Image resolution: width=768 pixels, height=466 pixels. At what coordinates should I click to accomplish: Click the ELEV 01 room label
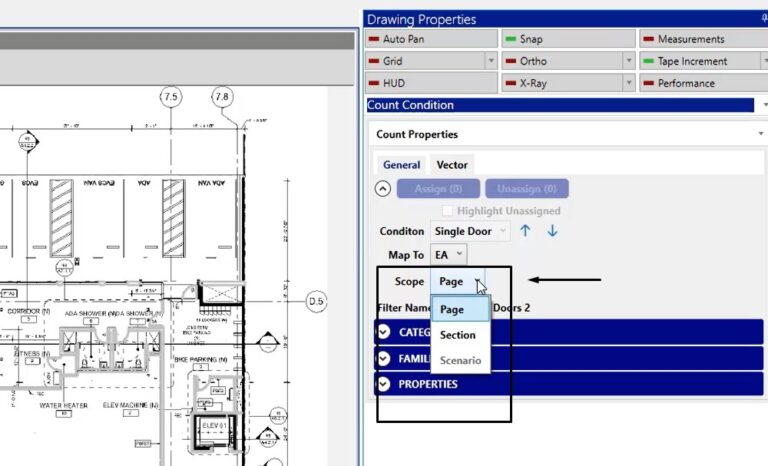(215, 425)
